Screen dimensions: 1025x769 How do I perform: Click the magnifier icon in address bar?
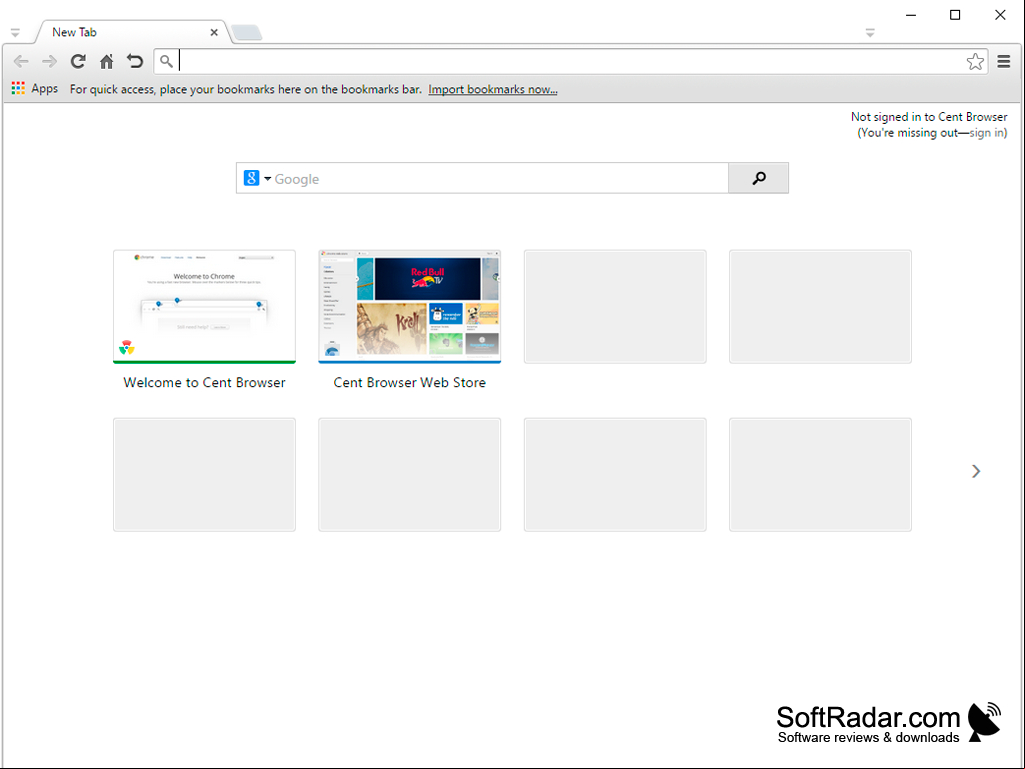click(167, 61)
